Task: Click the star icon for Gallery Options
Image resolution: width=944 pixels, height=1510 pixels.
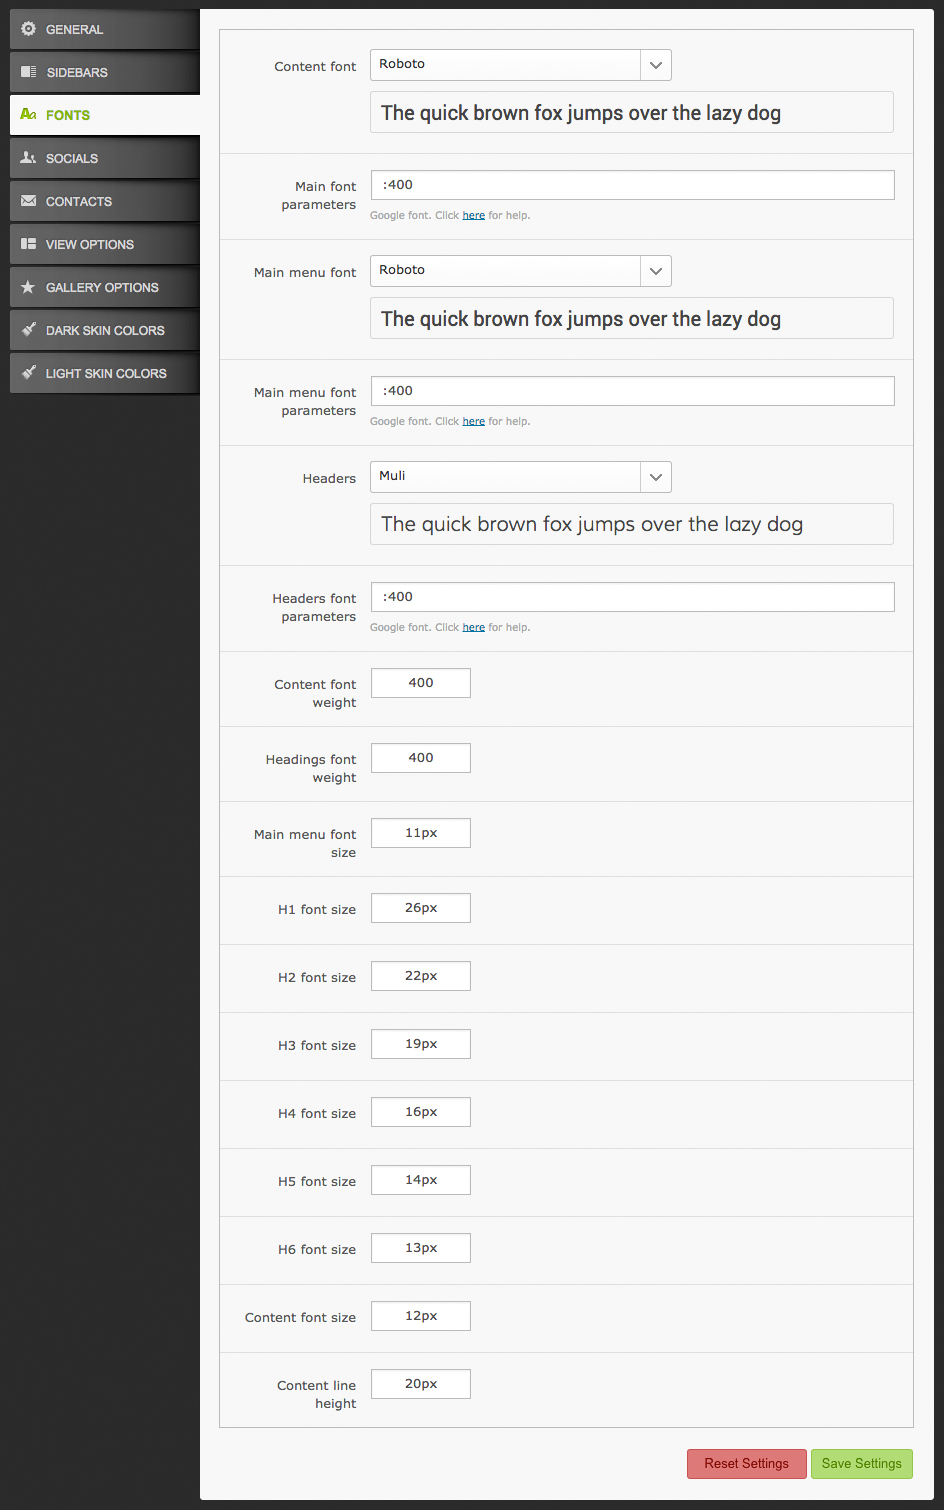Action: (28, 287)
